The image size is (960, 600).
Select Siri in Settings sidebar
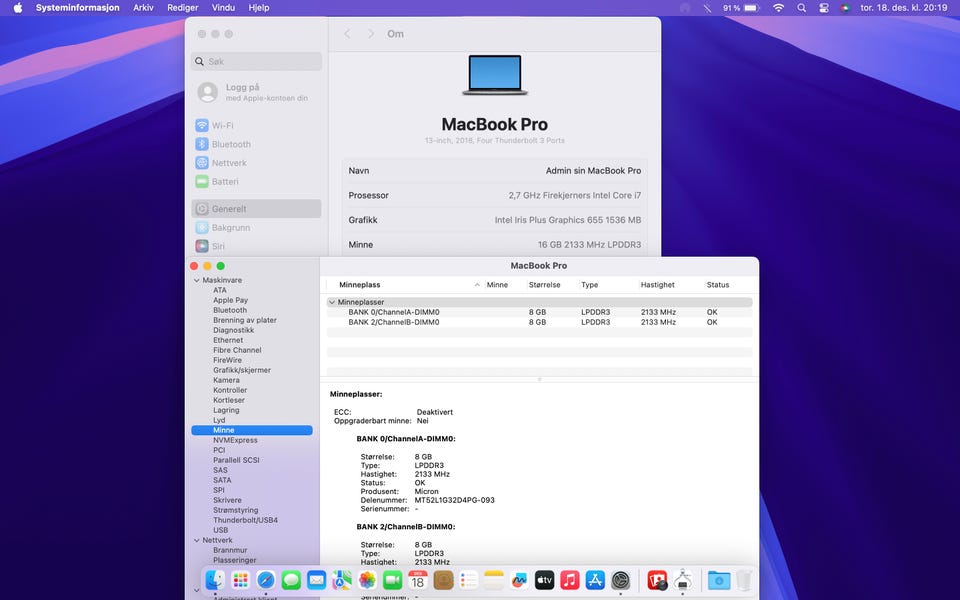(257, 246)
